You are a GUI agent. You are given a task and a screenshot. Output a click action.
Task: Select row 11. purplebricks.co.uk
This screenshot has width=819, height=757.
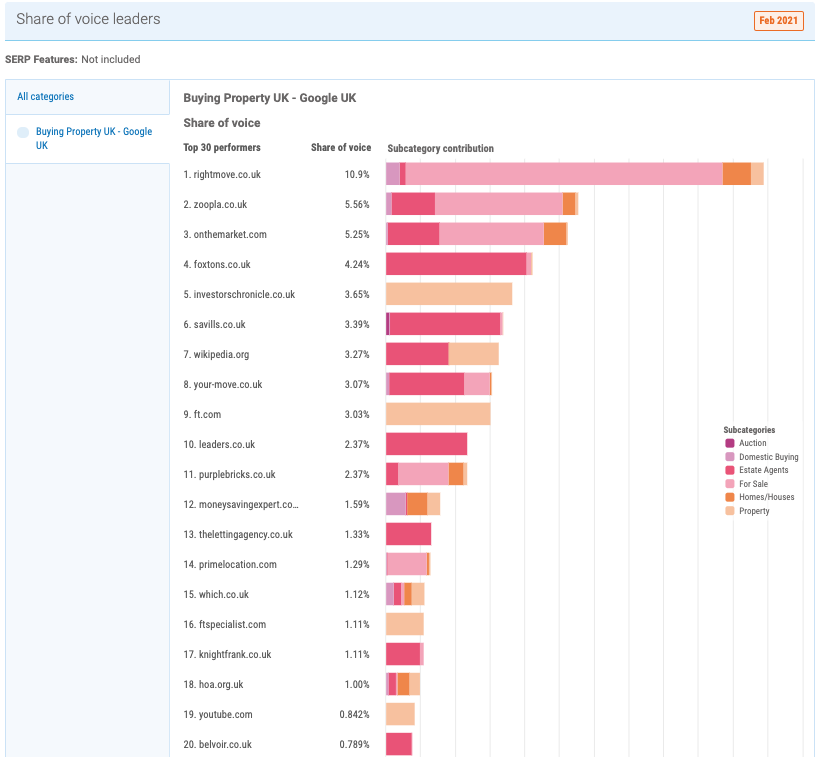[x=229, y=474]
